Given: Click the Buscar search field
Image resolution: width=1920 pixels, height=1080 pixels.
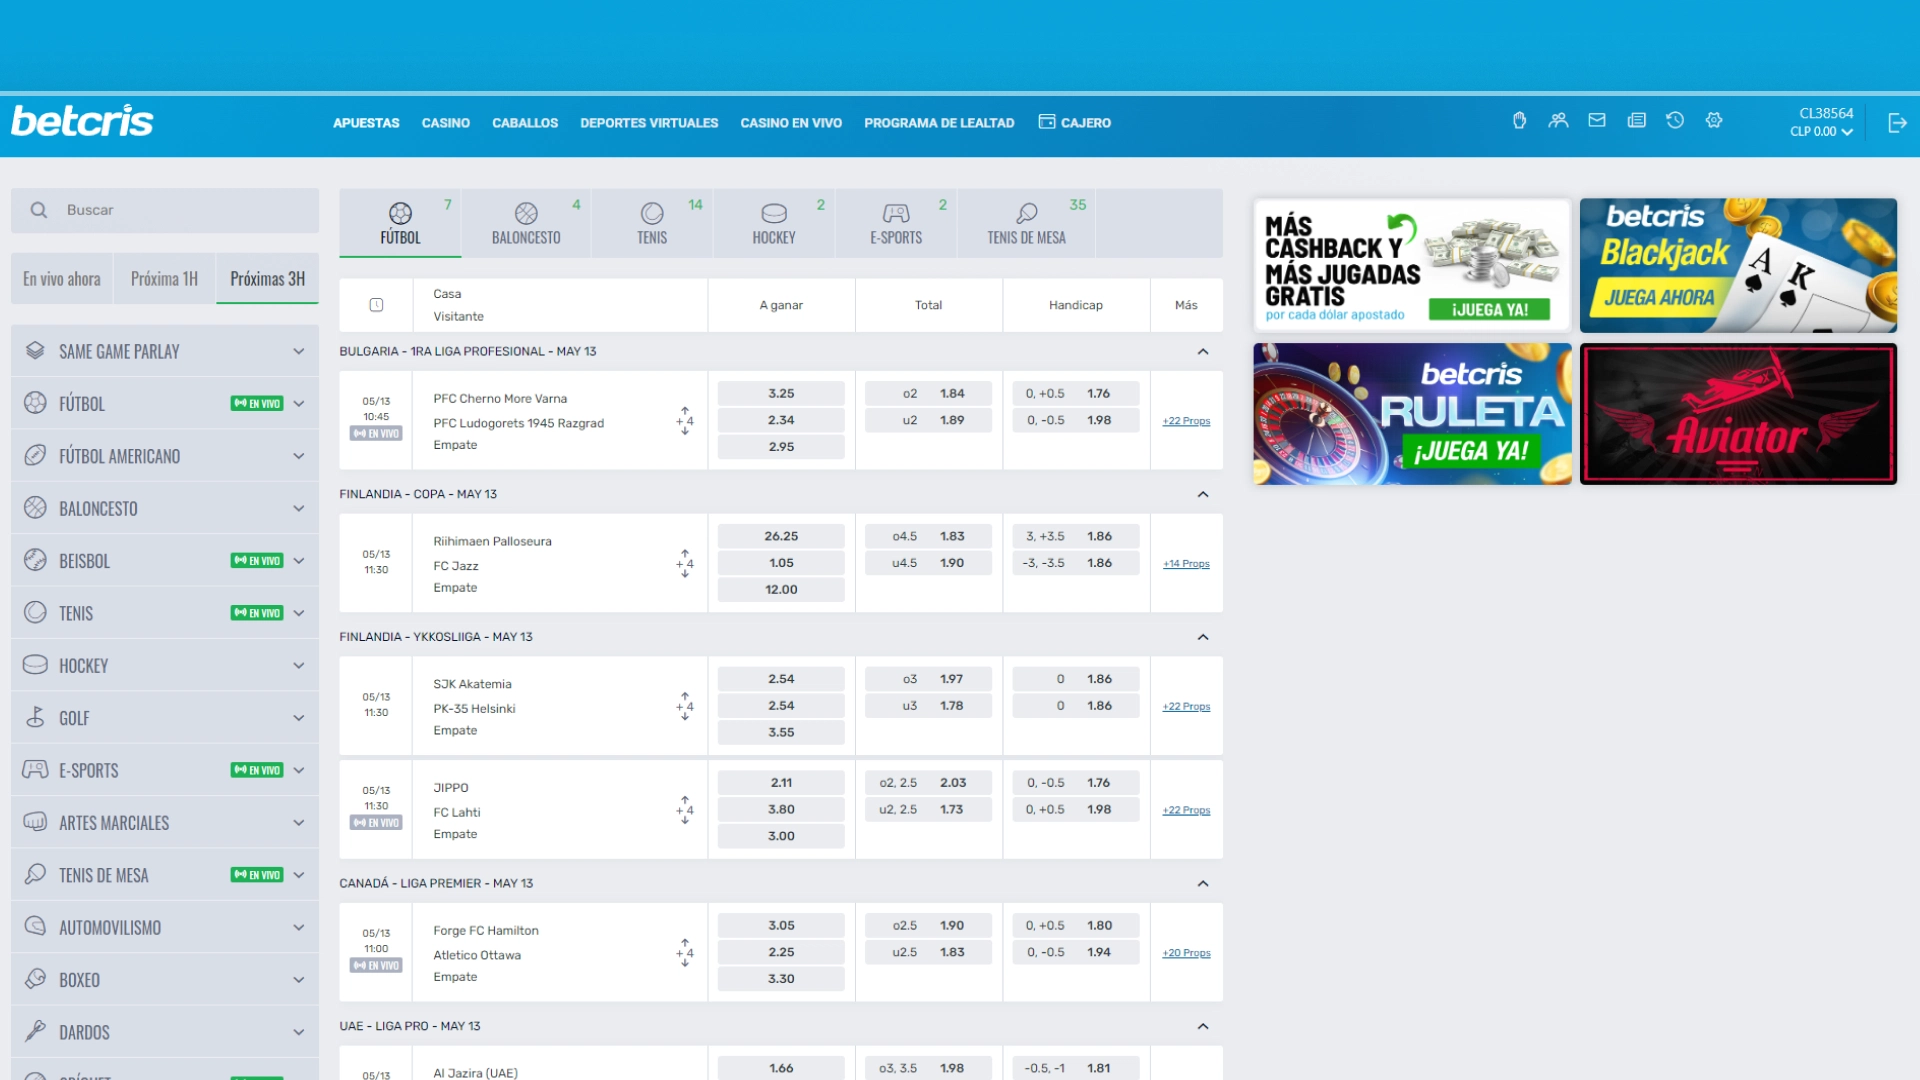Looking at the screenshot, I should click(165, 210).
